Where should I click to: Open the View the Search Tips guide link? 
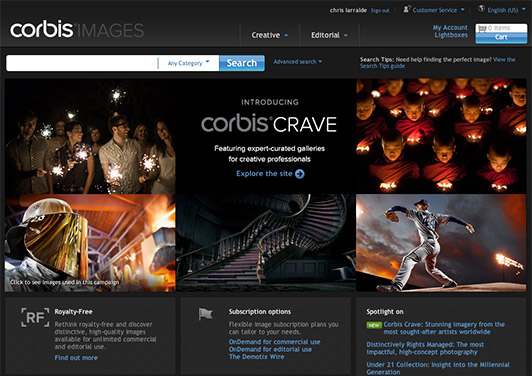438,62
